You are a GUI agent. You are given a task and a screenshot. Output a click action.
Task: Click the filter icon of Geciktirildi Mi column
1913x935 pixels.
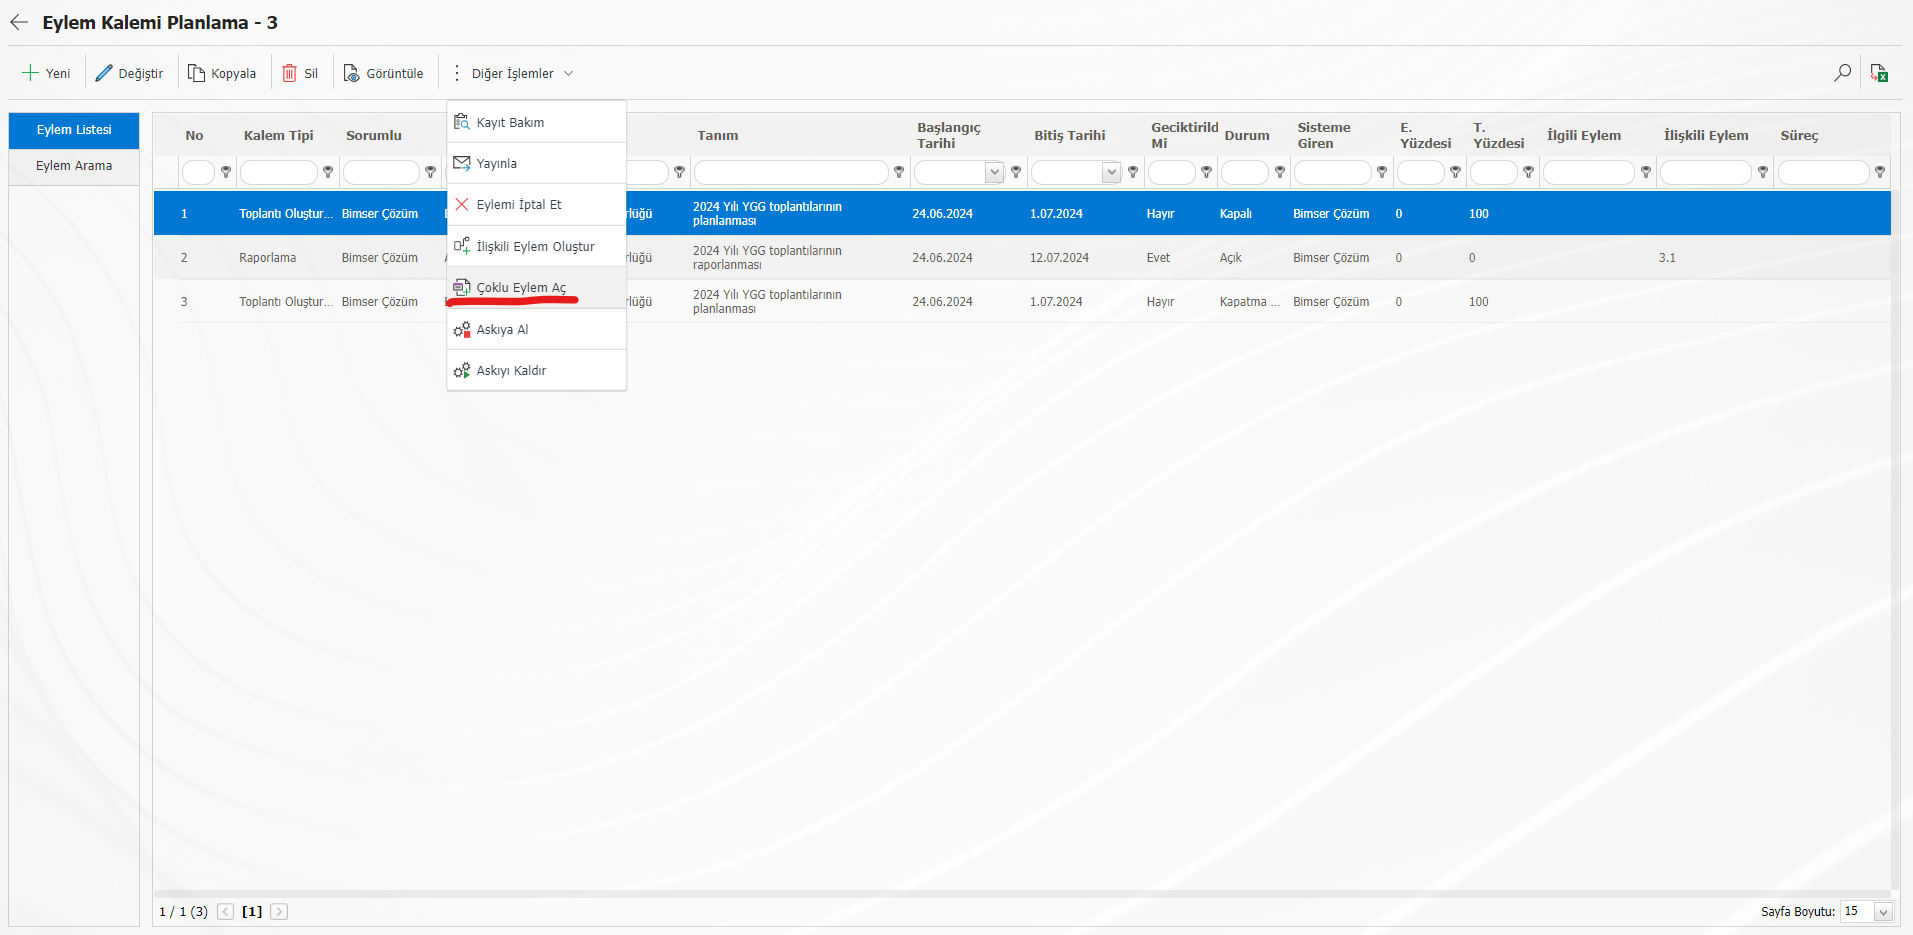pos(1207,172)
